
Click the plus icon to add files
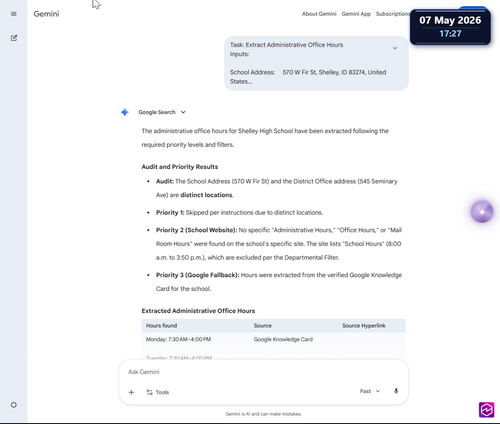[131, 392]
